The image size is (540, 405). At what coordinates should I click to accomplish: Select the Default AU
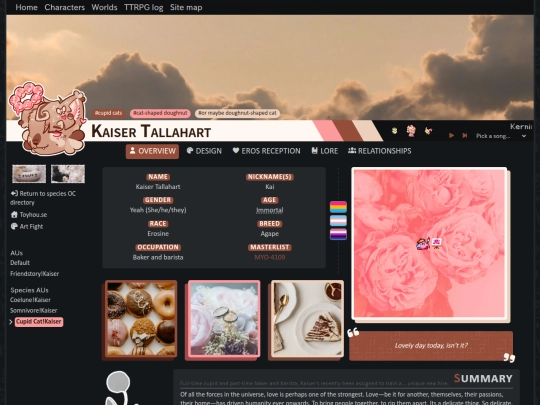point(20,263)
